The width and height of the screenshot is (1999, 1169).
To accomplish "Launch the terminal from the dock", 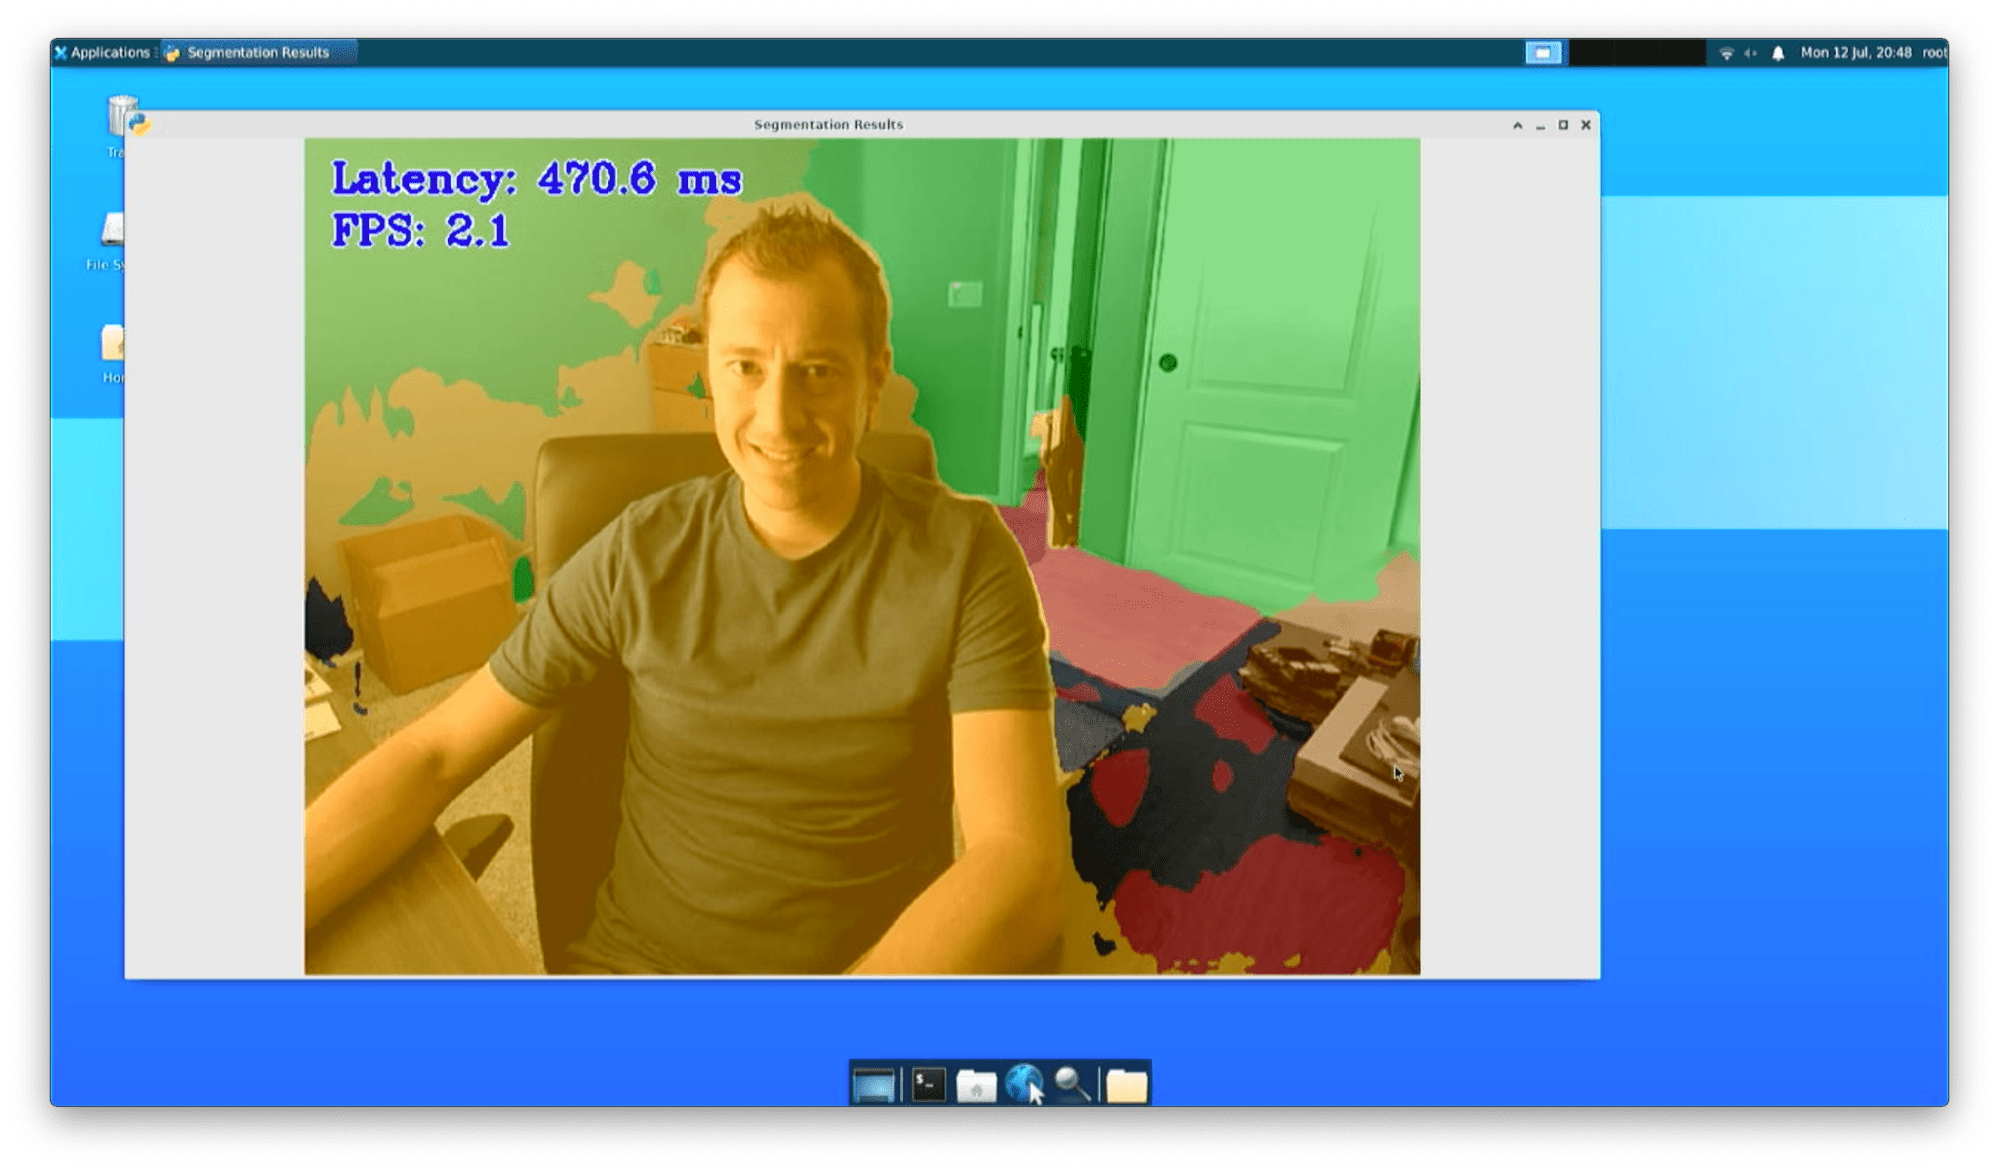I will pos(928,1085).
